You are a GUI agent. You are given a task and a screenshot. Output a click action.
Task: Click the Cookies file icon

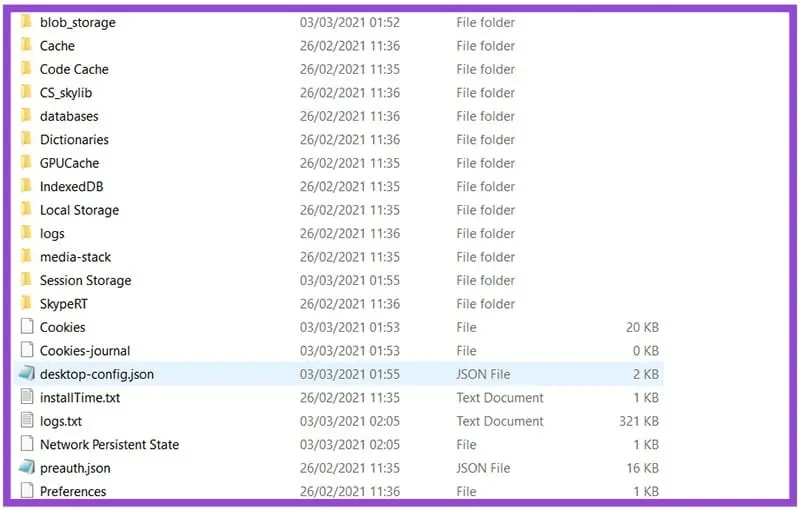[x=27, y=327]
